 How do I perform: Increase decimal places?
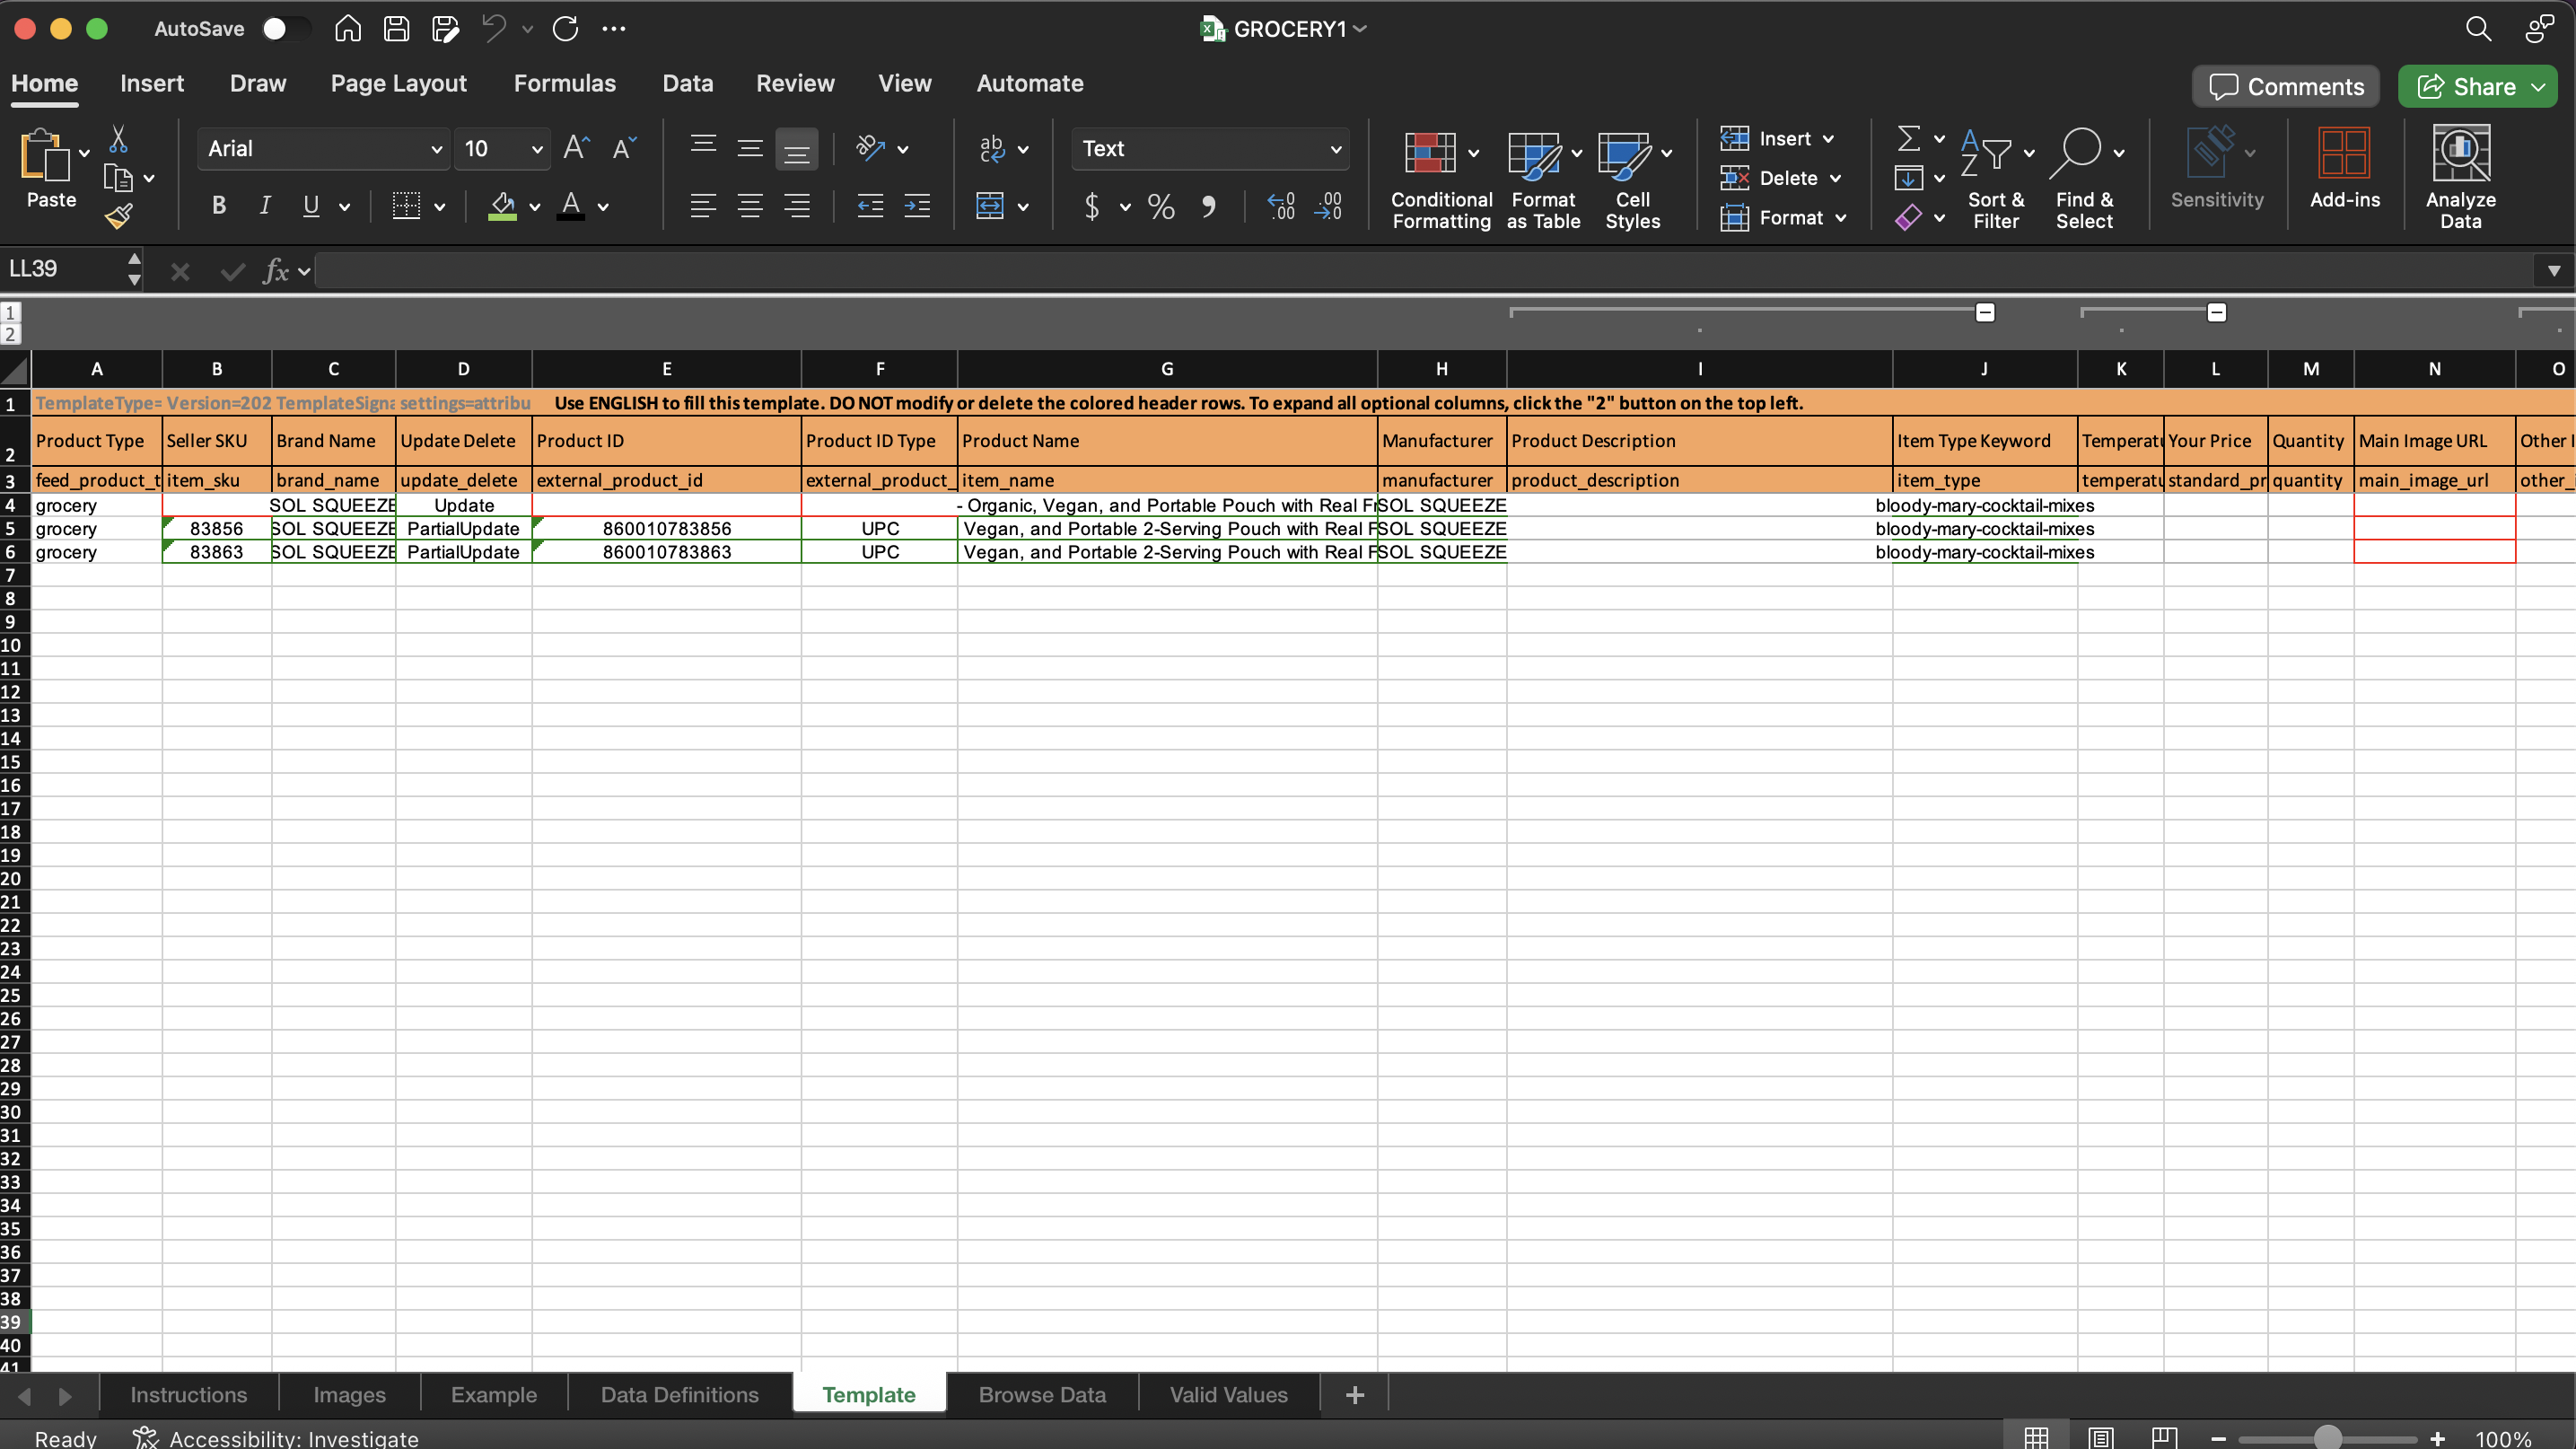(x=1281, y=207)
